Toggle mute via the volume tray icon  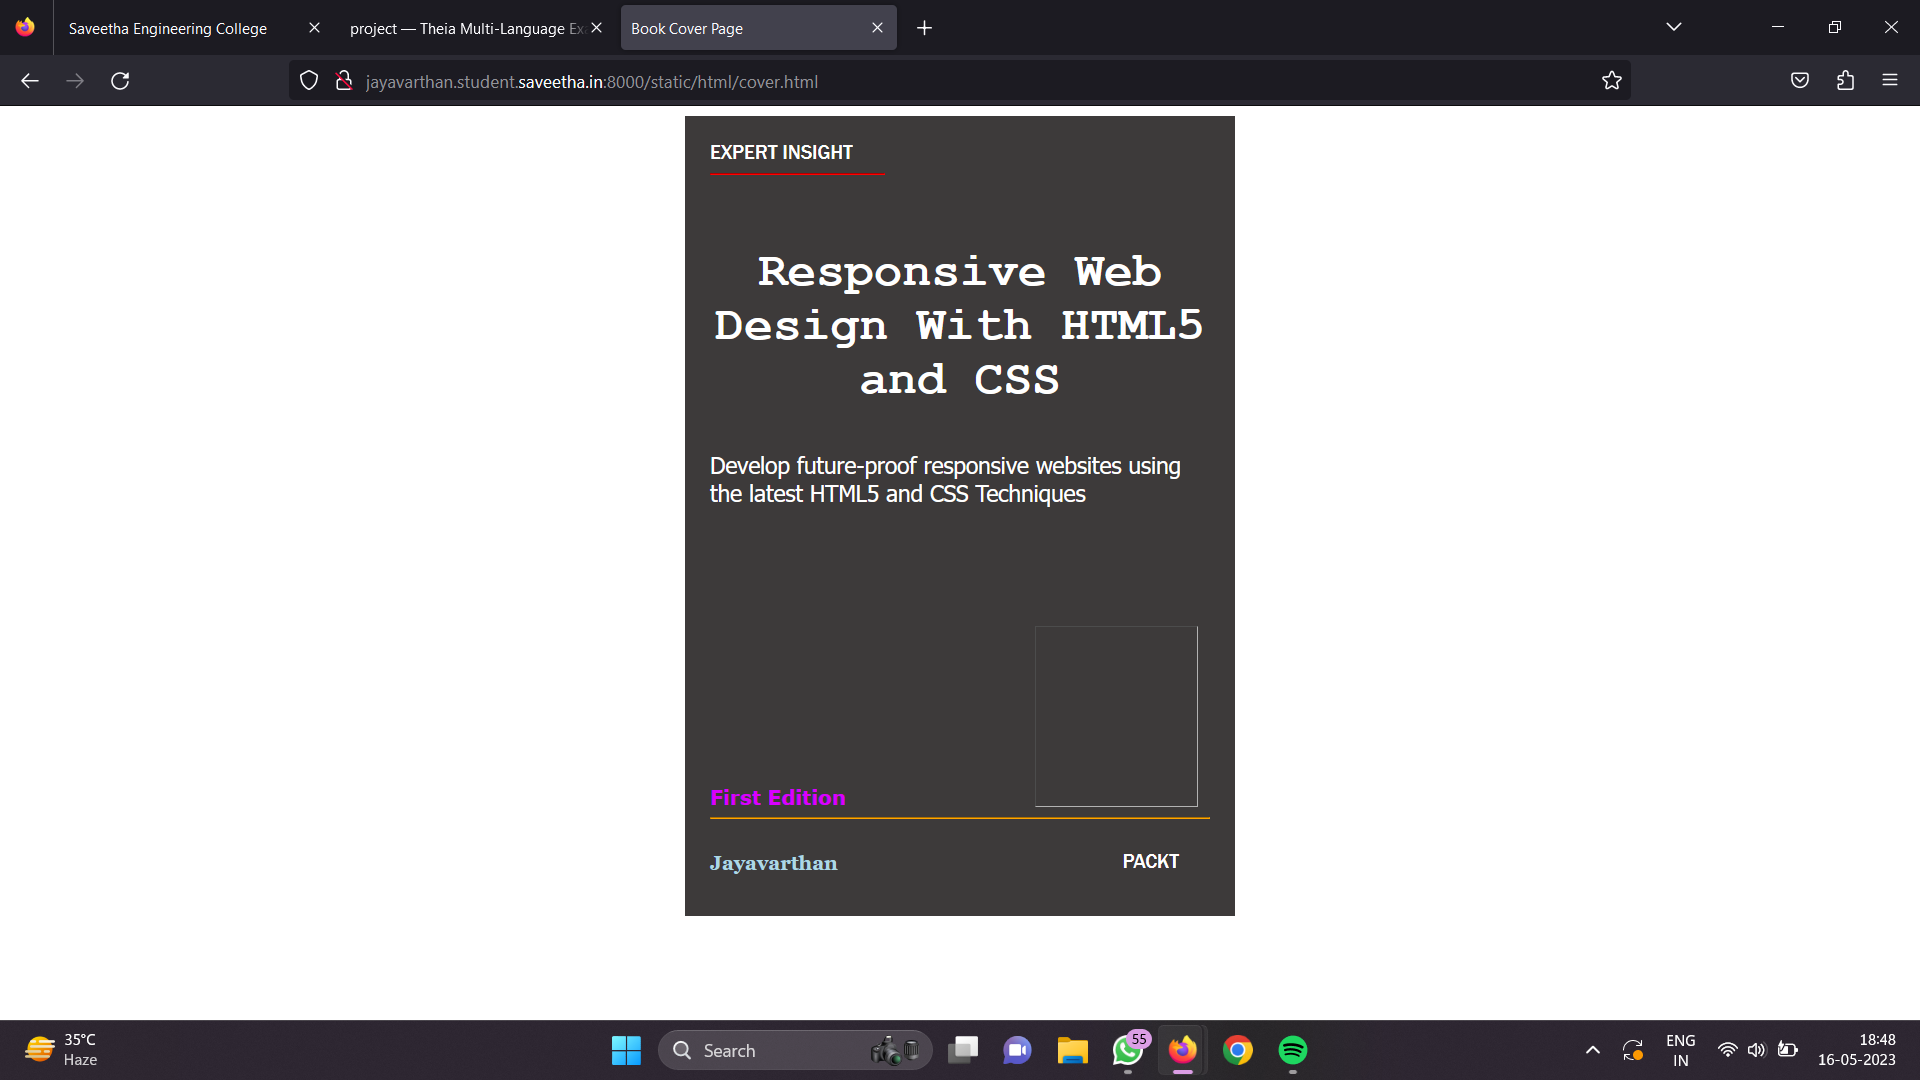pos(1758,1050)
